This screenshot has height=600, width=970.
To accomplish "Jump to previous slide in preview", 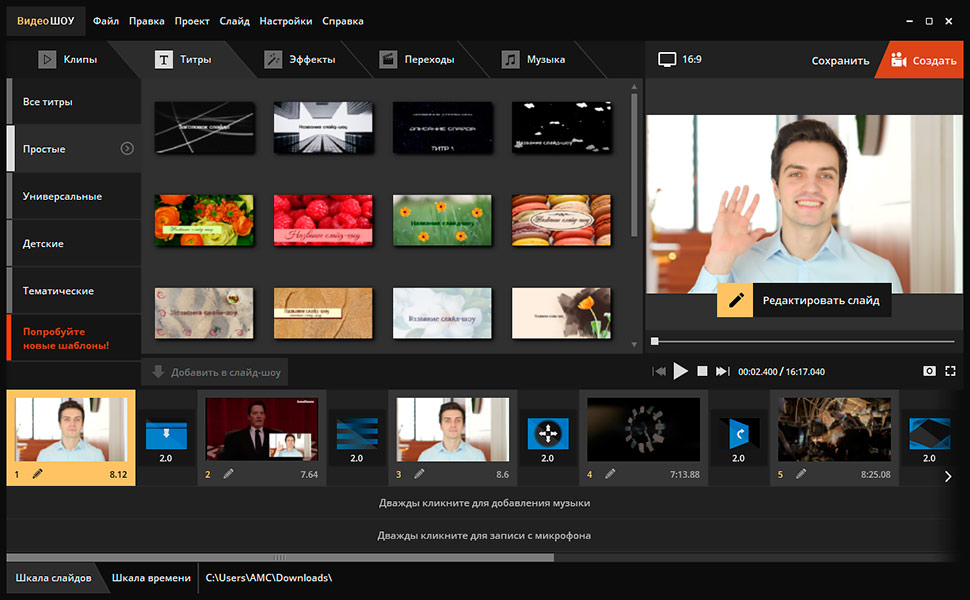I will click(x=659, y=371).
